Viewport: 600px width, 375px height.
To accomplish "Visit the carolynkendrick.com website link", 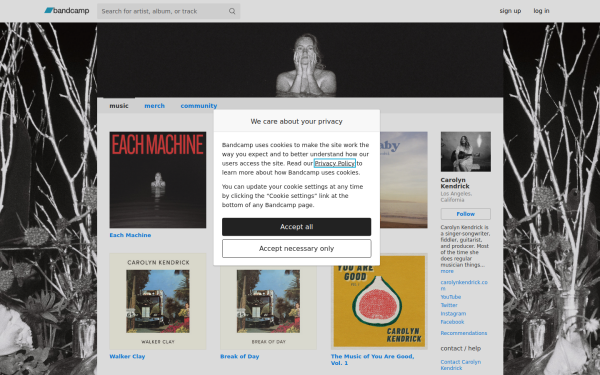I will pyautogui.click(x=464, y=285).
